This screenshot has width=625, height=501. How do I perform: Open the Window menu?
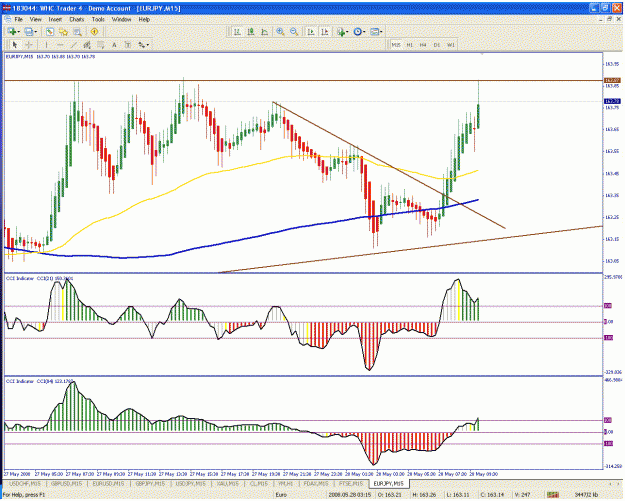121,19
